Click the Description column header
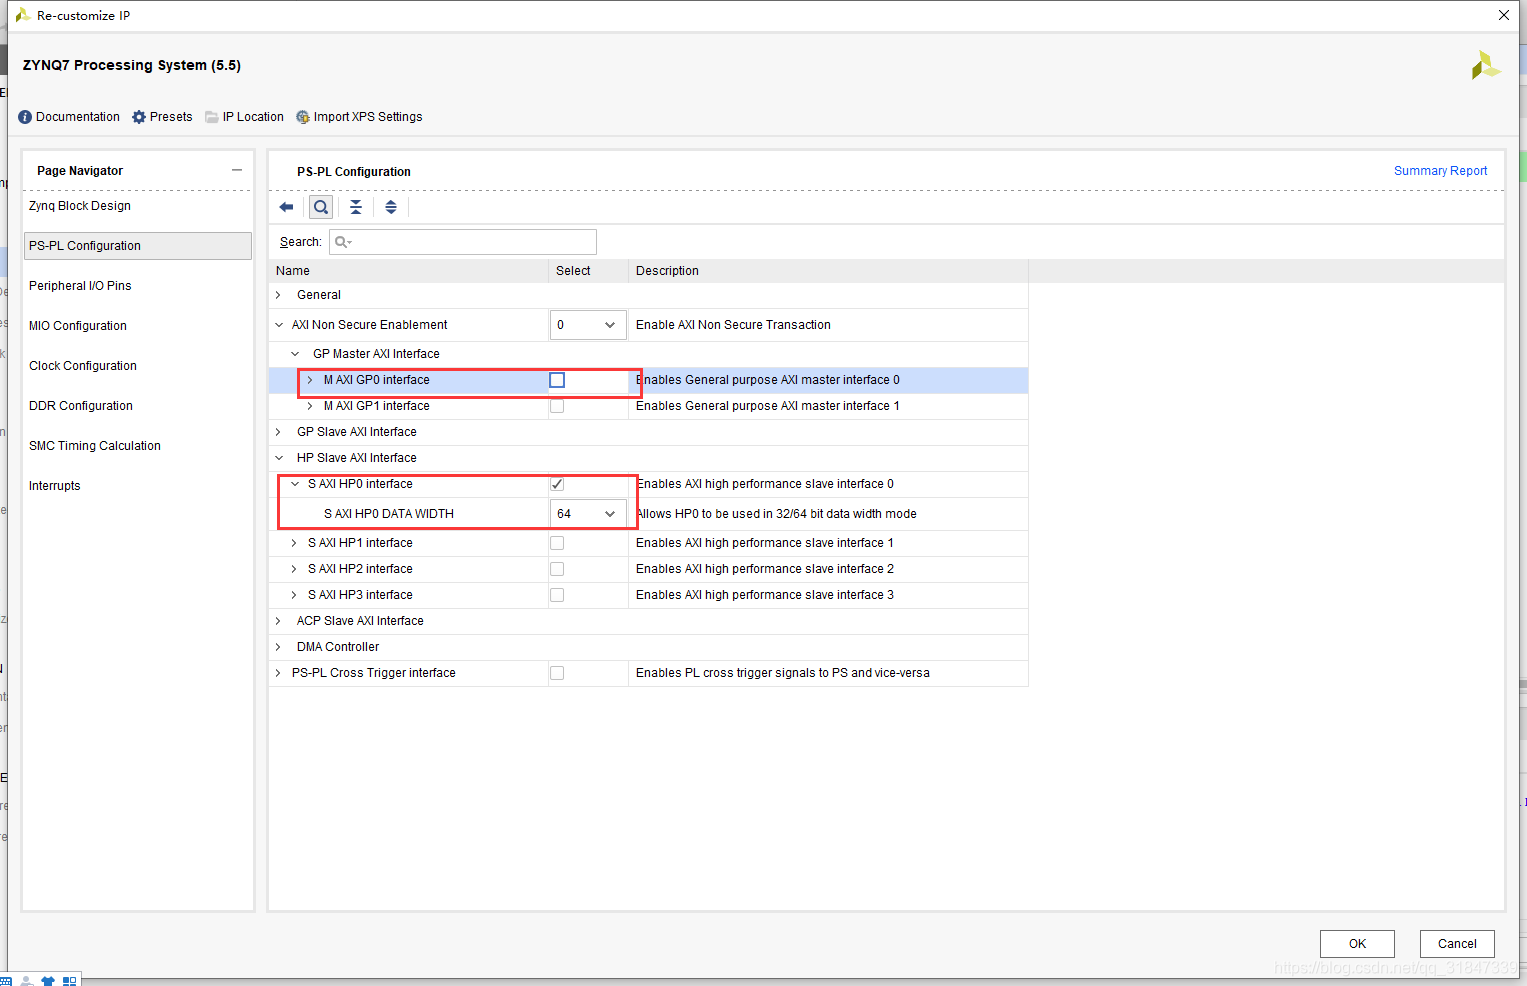 tap(828, 271)
